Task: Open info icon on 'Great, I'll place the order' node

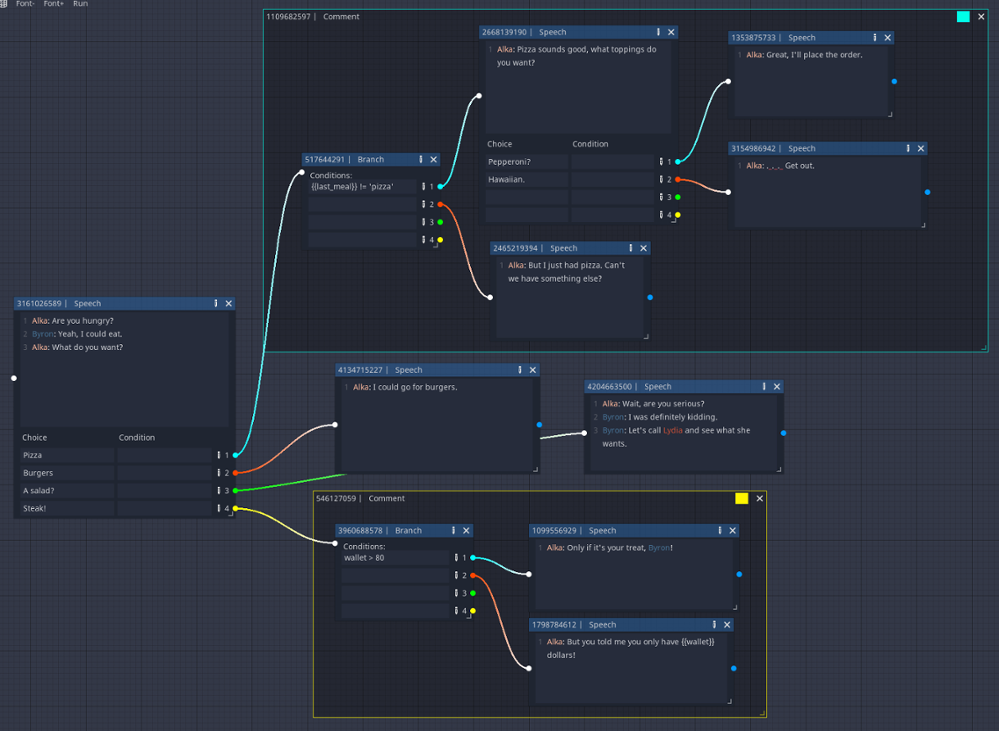Action: click(875, 38)
